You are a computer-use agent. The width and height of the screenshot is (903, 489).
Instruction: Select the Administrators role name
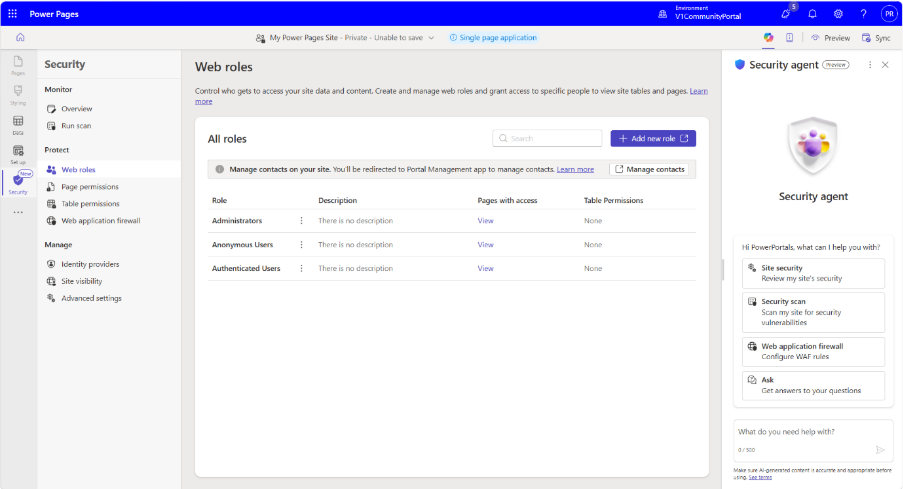pyautogui.click(x=237, y=221)
